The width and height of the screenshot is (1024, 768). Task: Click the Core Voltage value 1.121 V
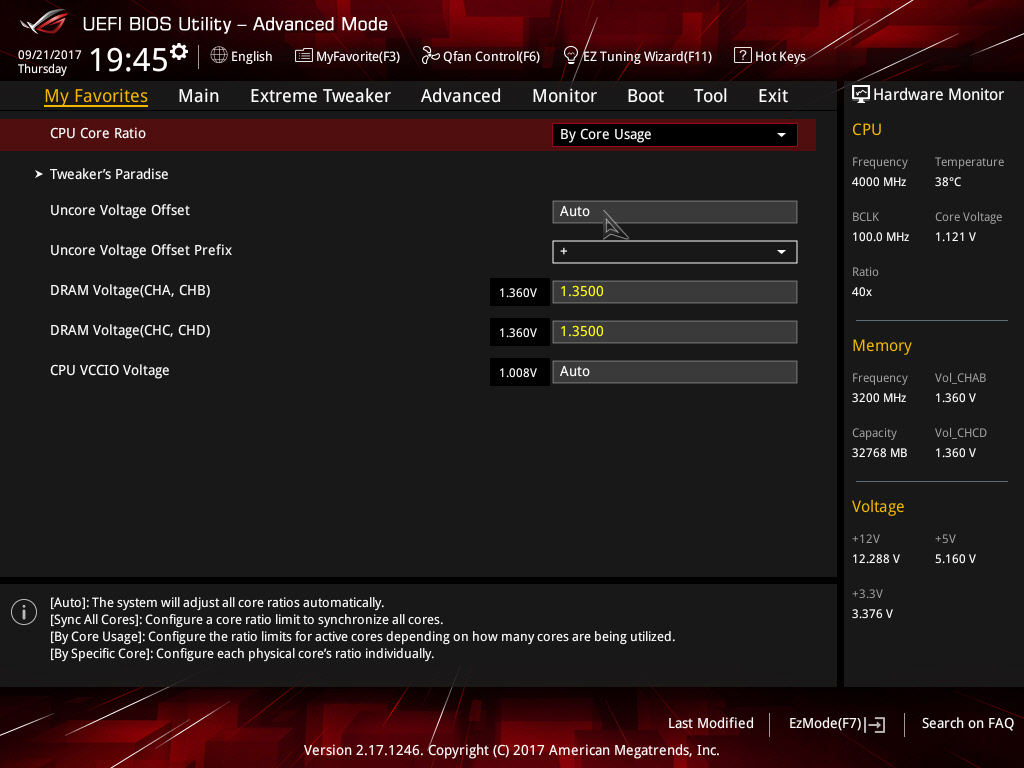tap(955, 237)
